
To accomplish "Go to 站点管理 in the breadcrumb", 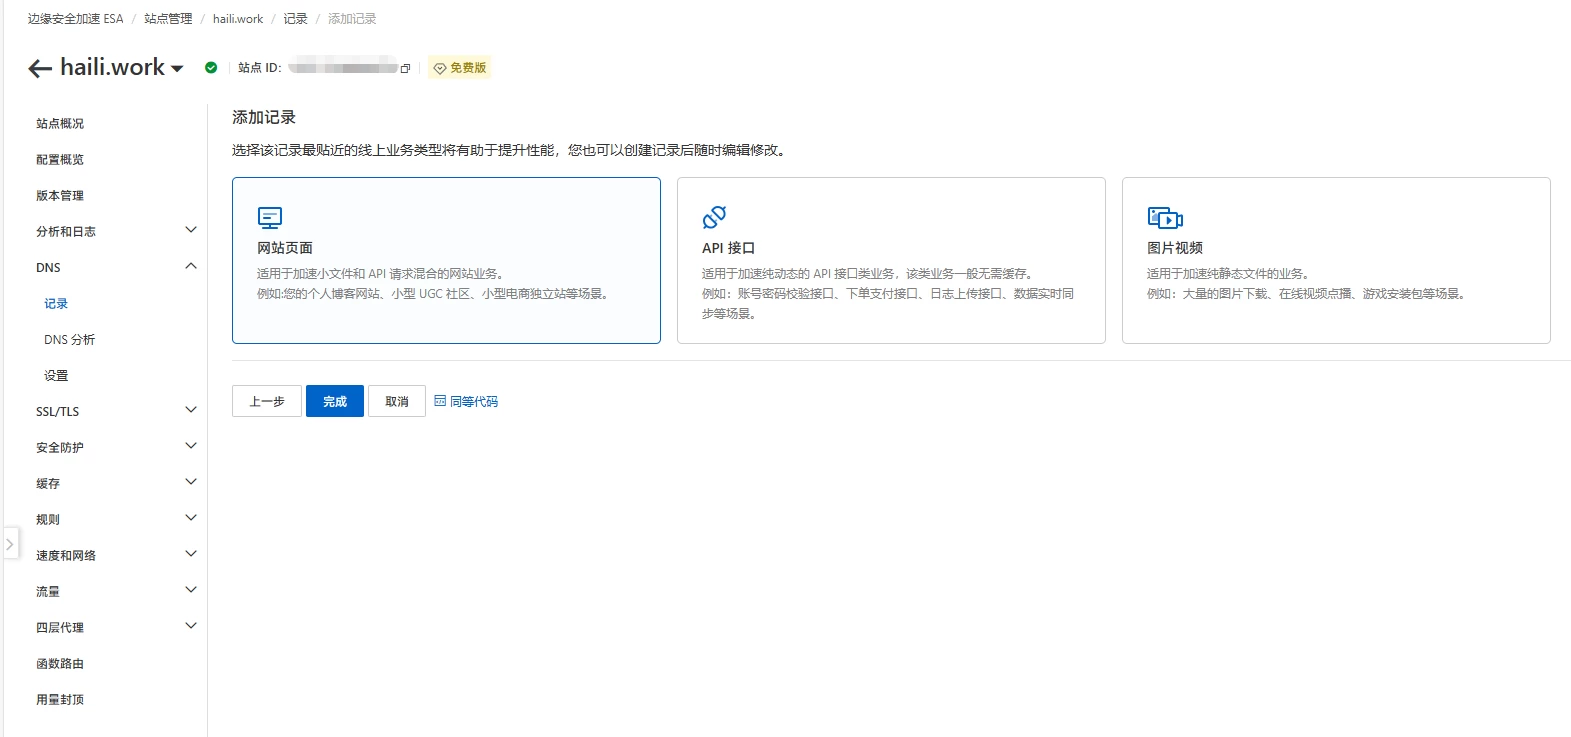I will click(168, 19).
